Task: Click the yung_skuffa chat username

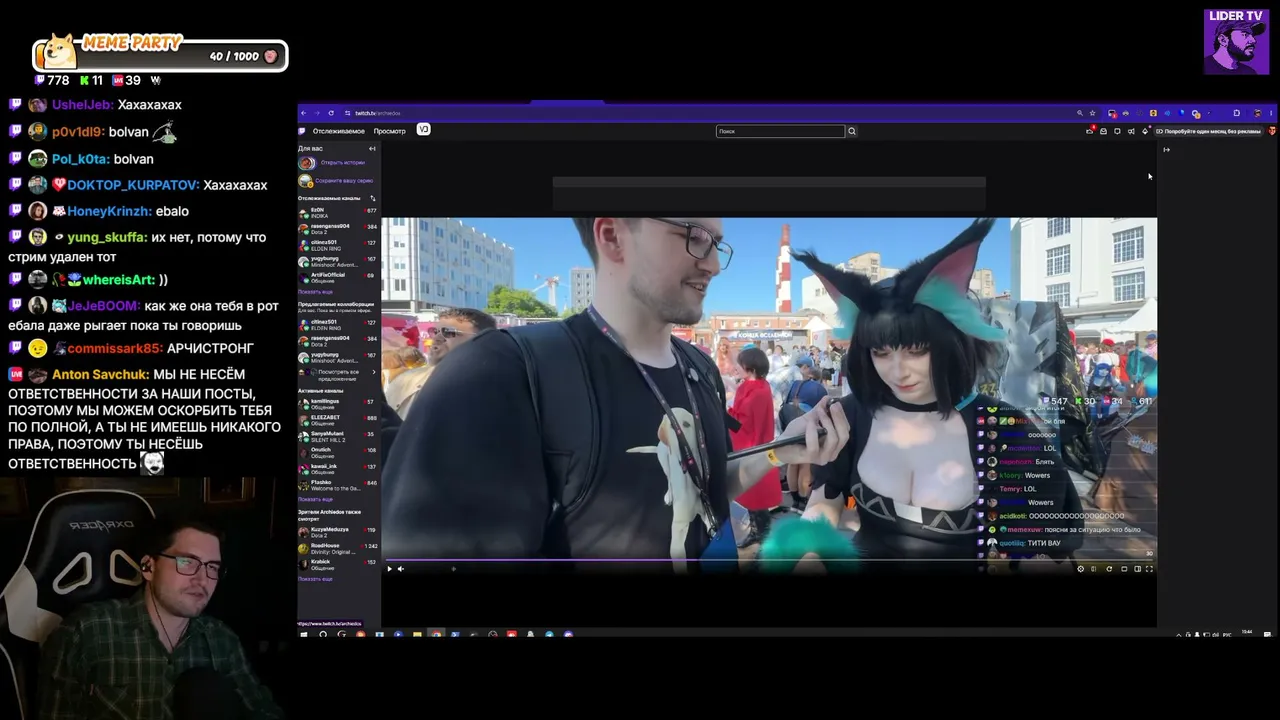Action: tap(108, 238)
